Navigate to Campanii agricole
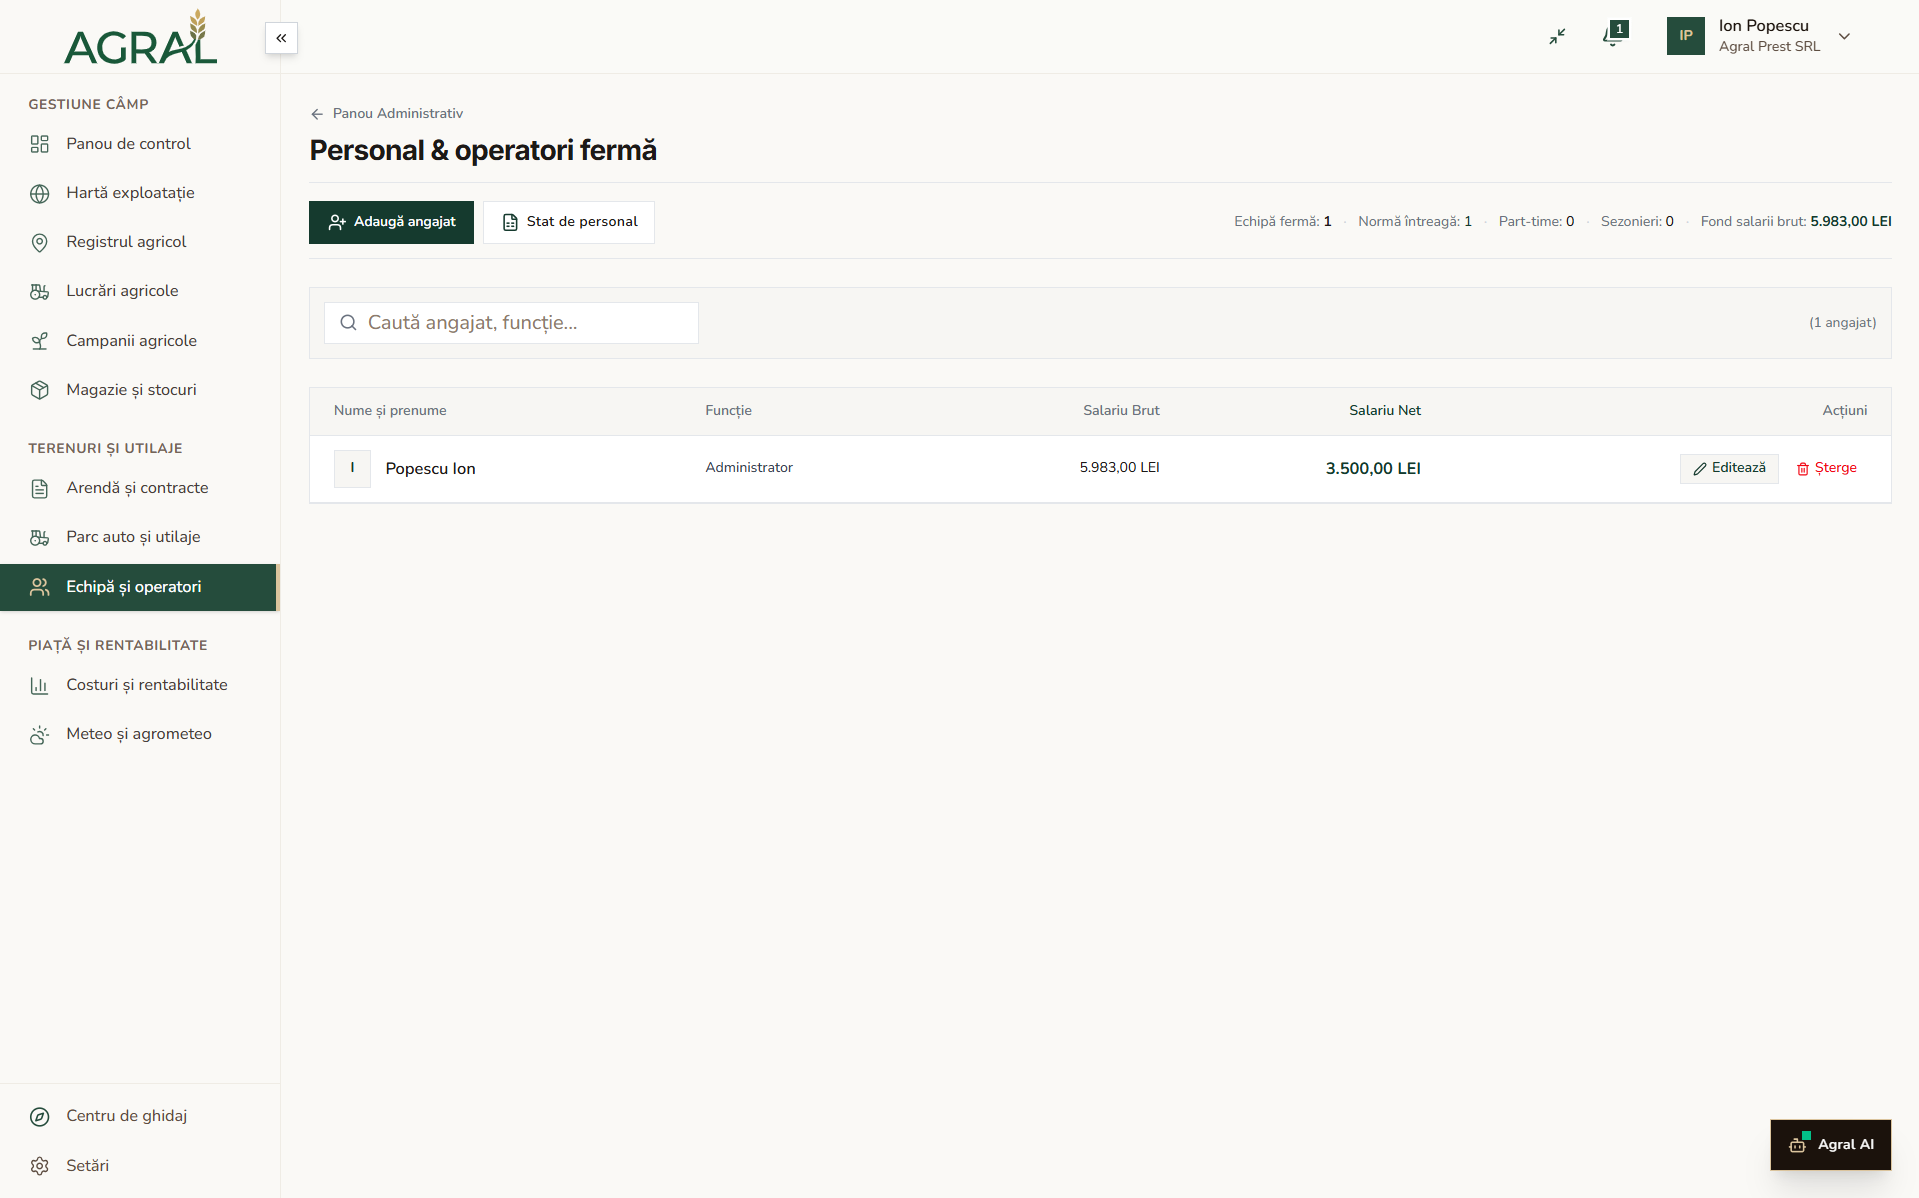This screenshot has width=1919, height=1198. tap(139, 341)
